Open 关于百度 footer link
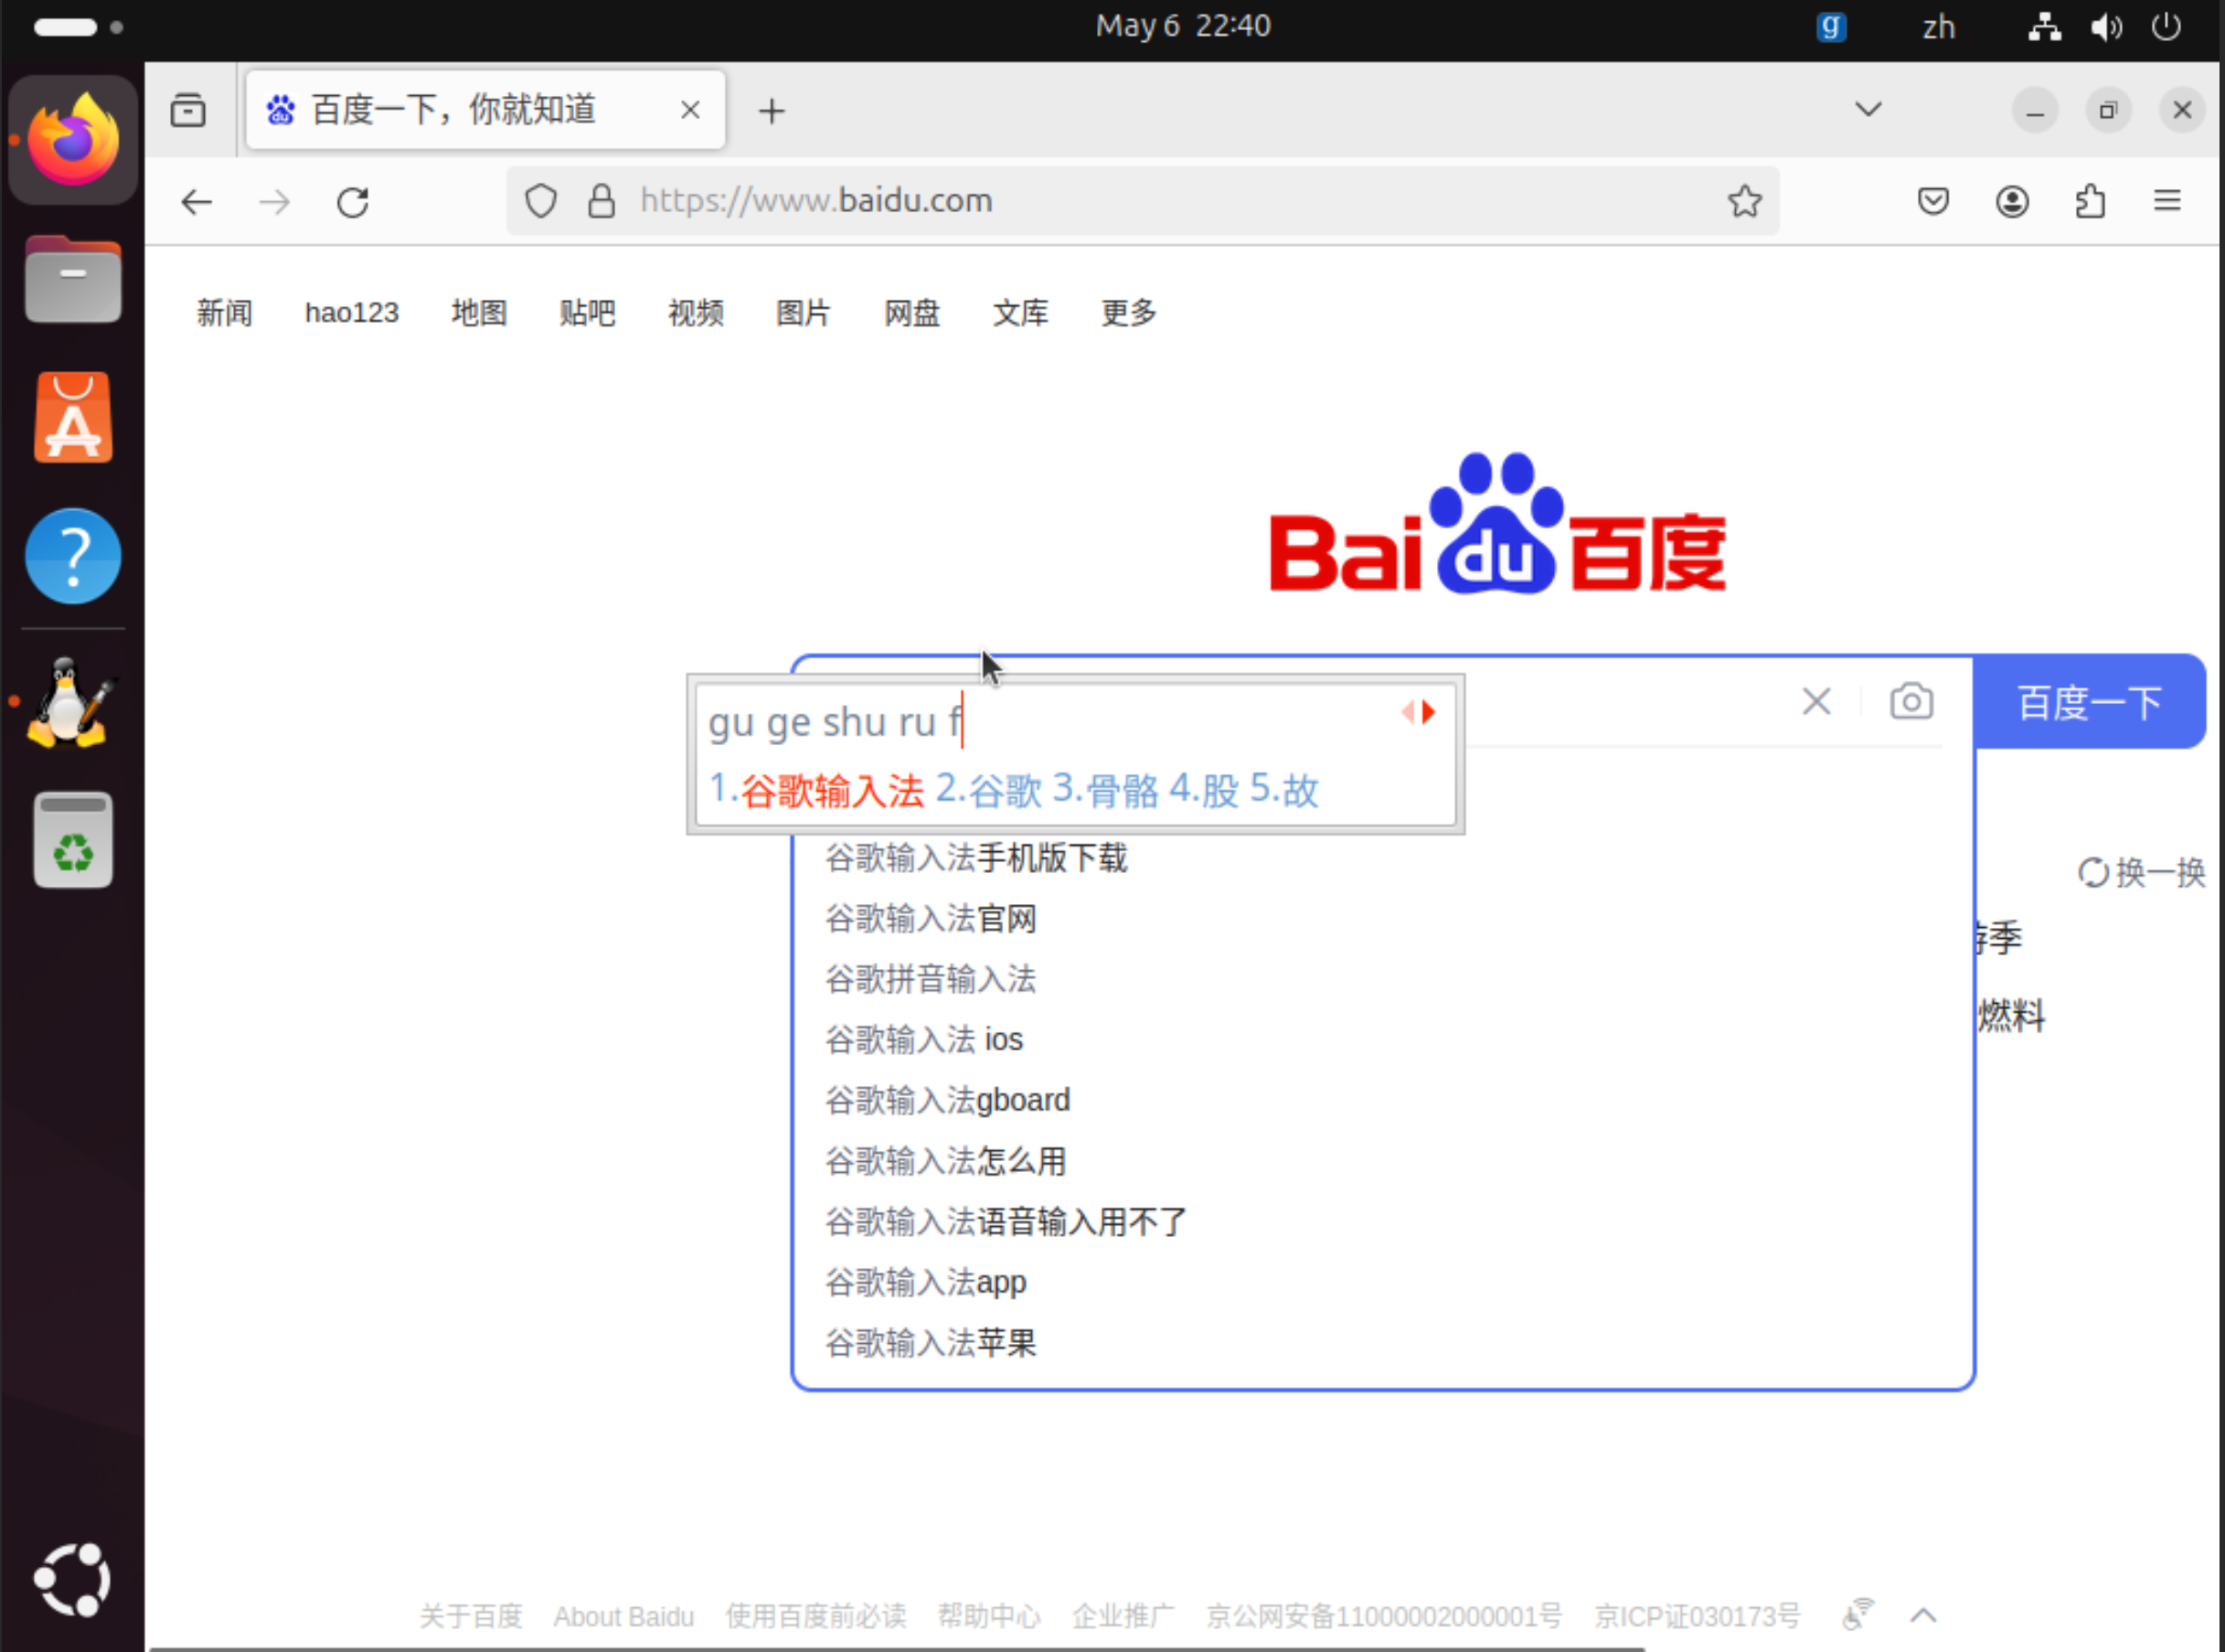Image resolution: width=2225 pixels, height=1652 pixels. point(470,1616)
